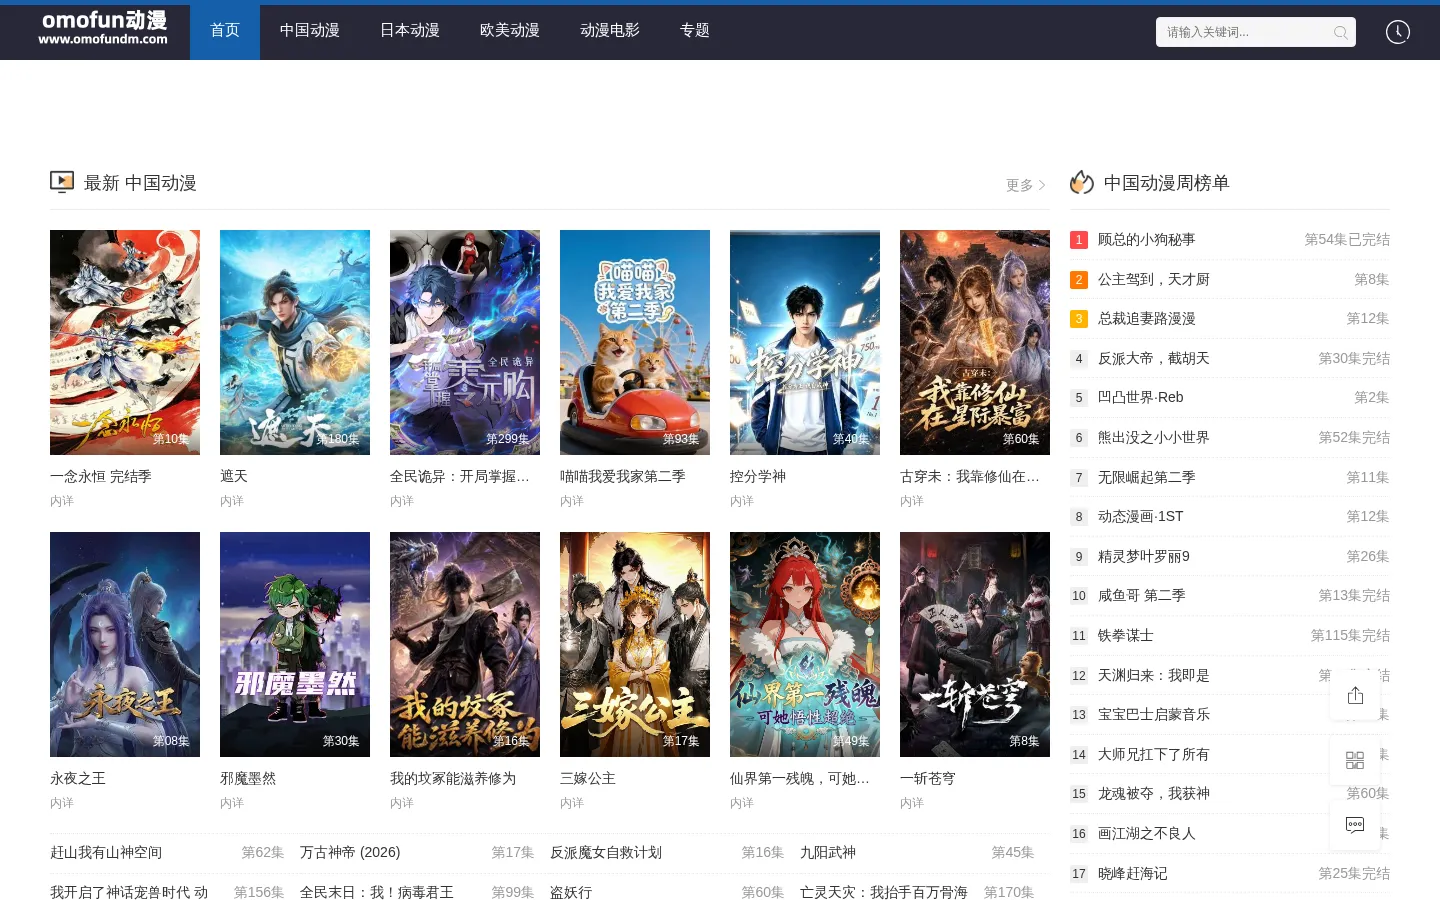The width and height of the screenshot is (1440, 900).
Task: Open 全民诡异 poster with 第299集
Action: tap(465, 342)
